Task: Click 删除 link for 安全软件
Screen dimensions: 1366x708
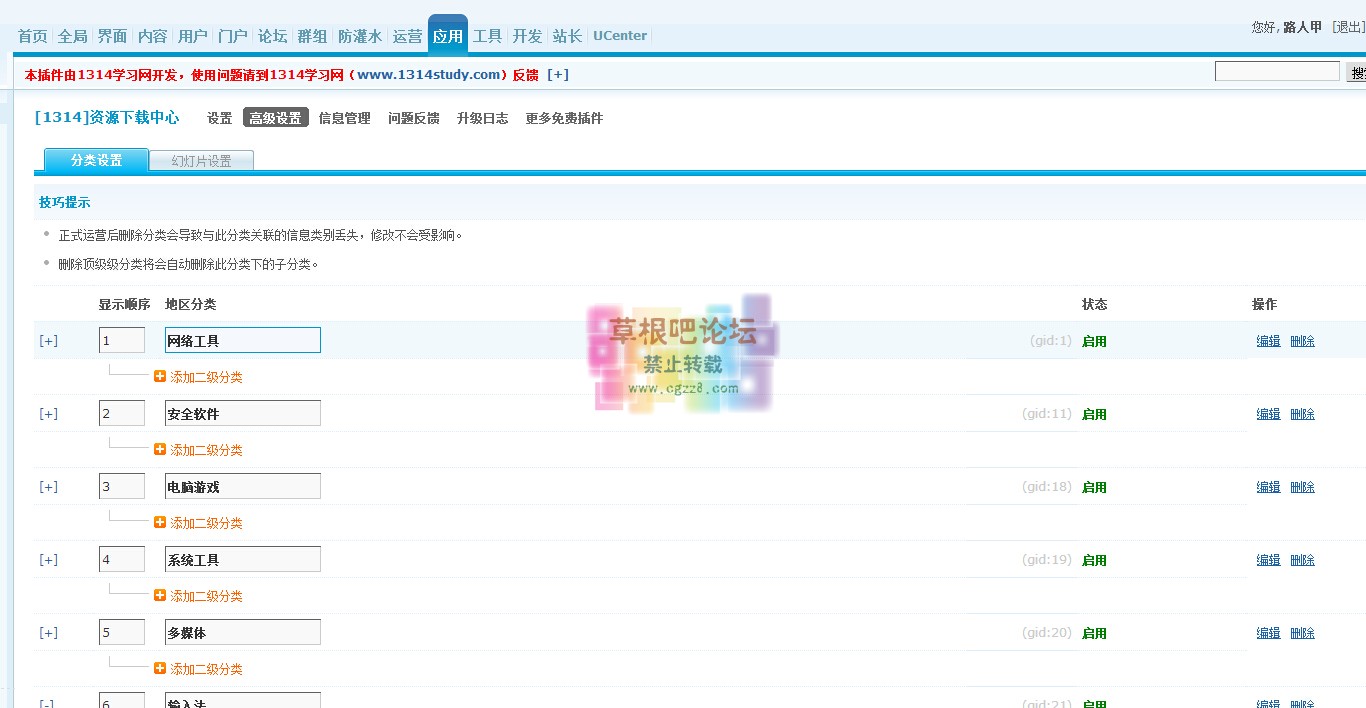Action: tap(1302, 414)
